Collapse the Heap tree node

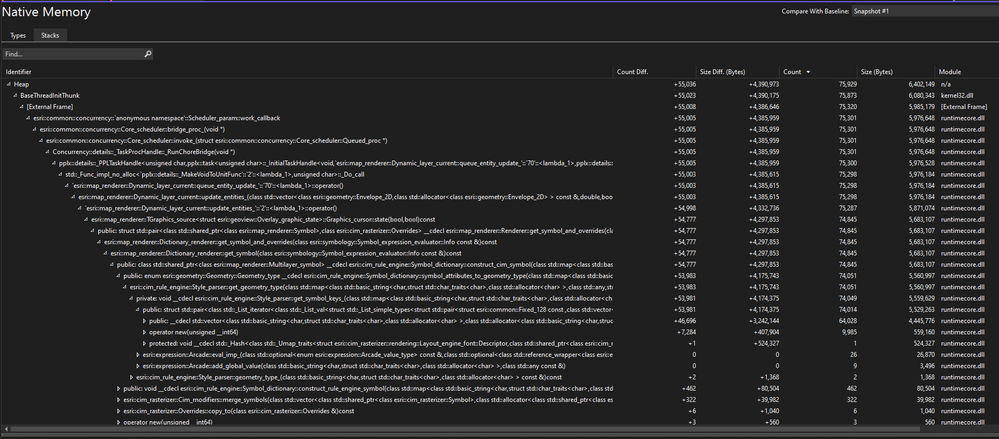[9, 84]
